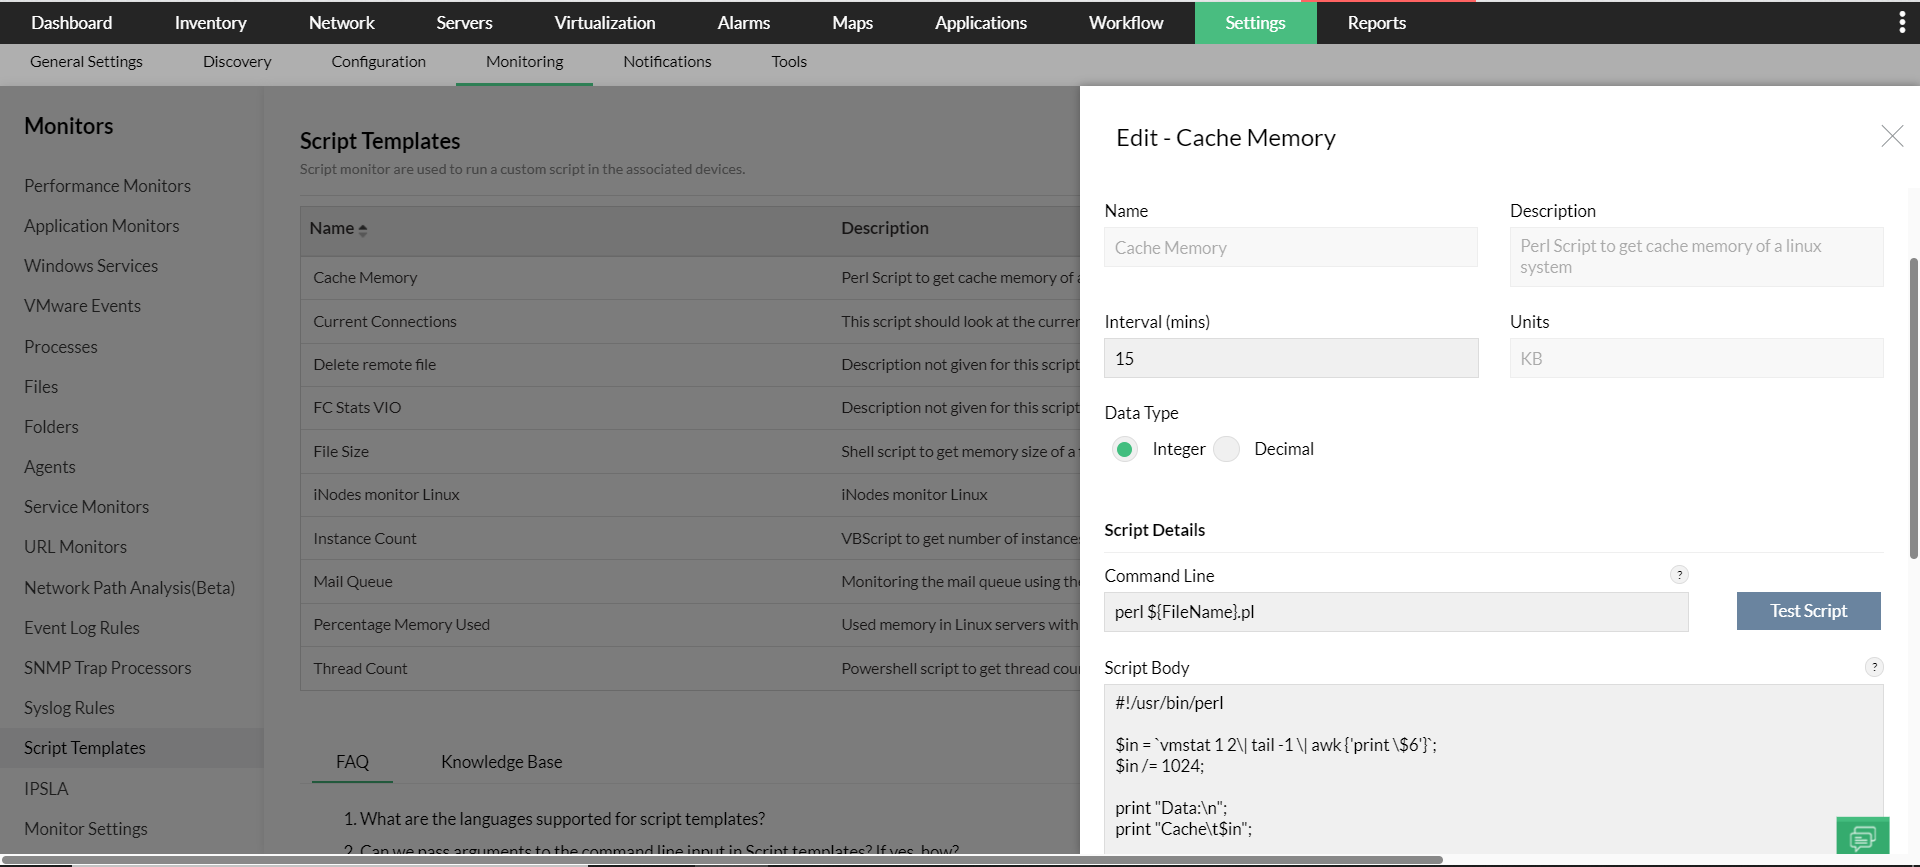Click the Command Line help icon
This screenshot has width=1920, height=867.
[1679, 575]
